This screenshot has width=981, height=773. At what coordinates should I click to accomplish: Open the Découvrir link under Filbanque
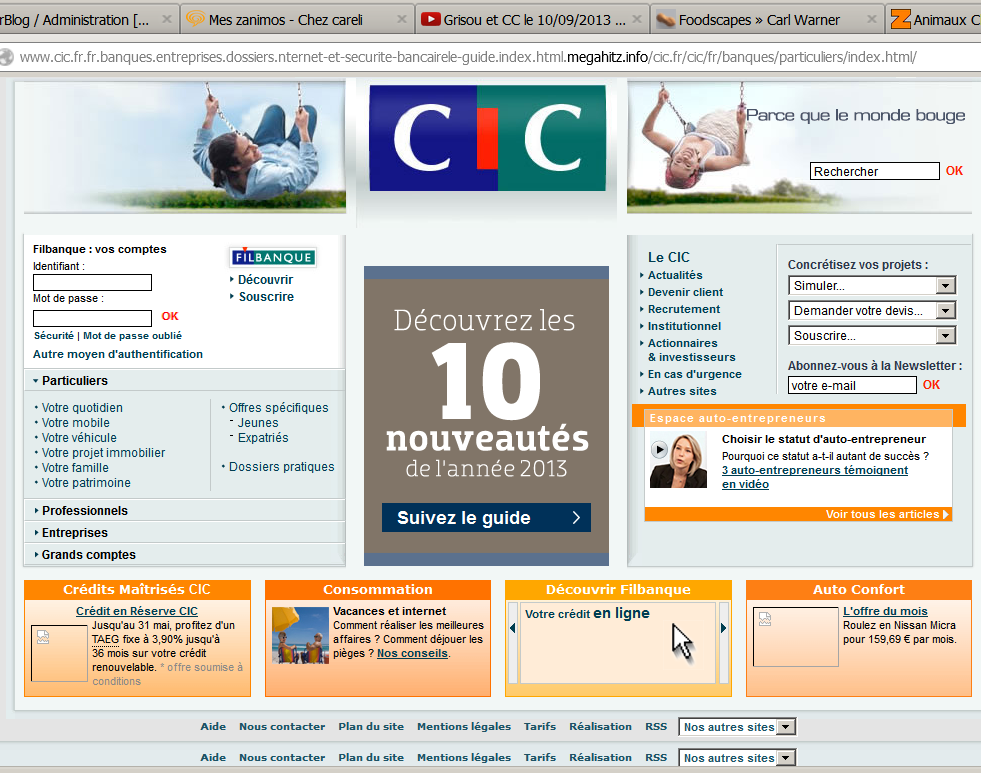click(x=265, y=280)
